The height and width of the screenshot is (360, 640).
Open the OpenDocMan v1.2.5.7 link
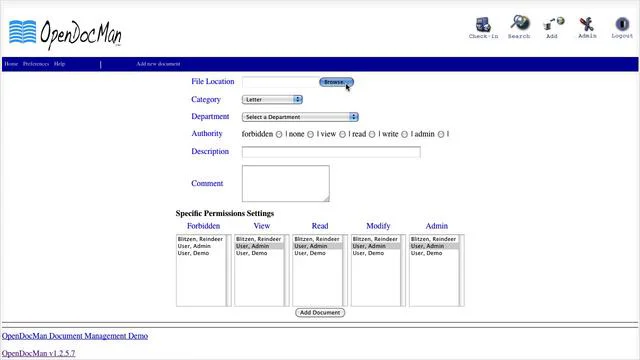[x=38, y=353]
